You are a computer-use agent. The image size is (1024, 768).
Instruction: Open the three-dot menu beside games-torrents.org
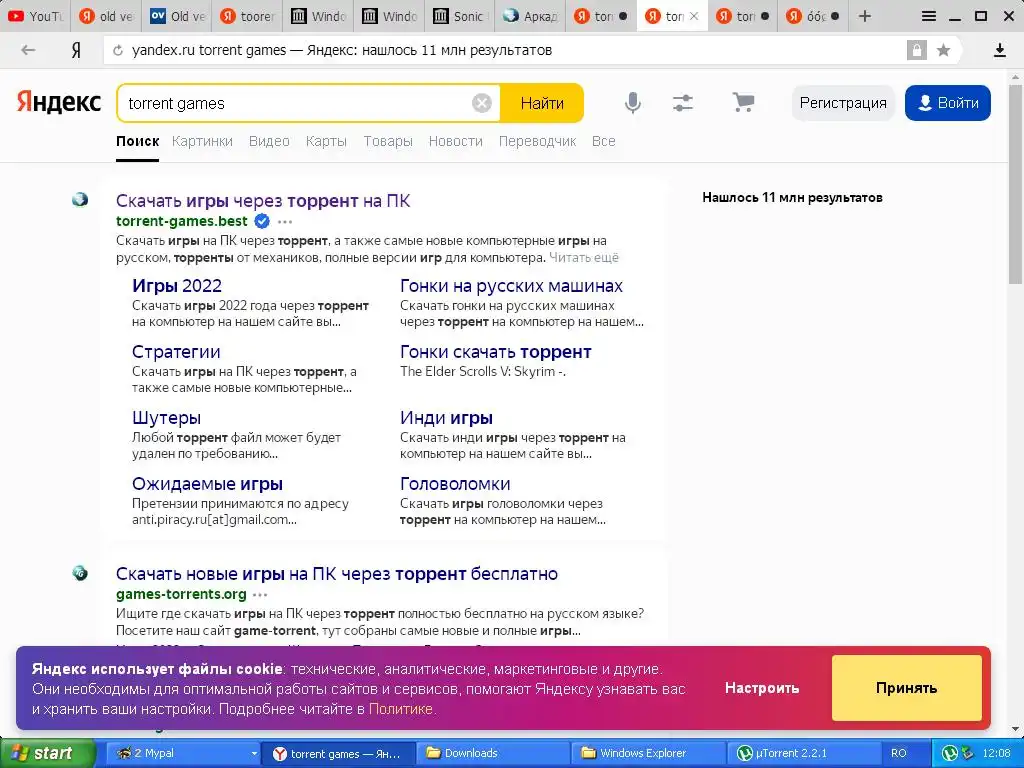click(x=260, y=595)
